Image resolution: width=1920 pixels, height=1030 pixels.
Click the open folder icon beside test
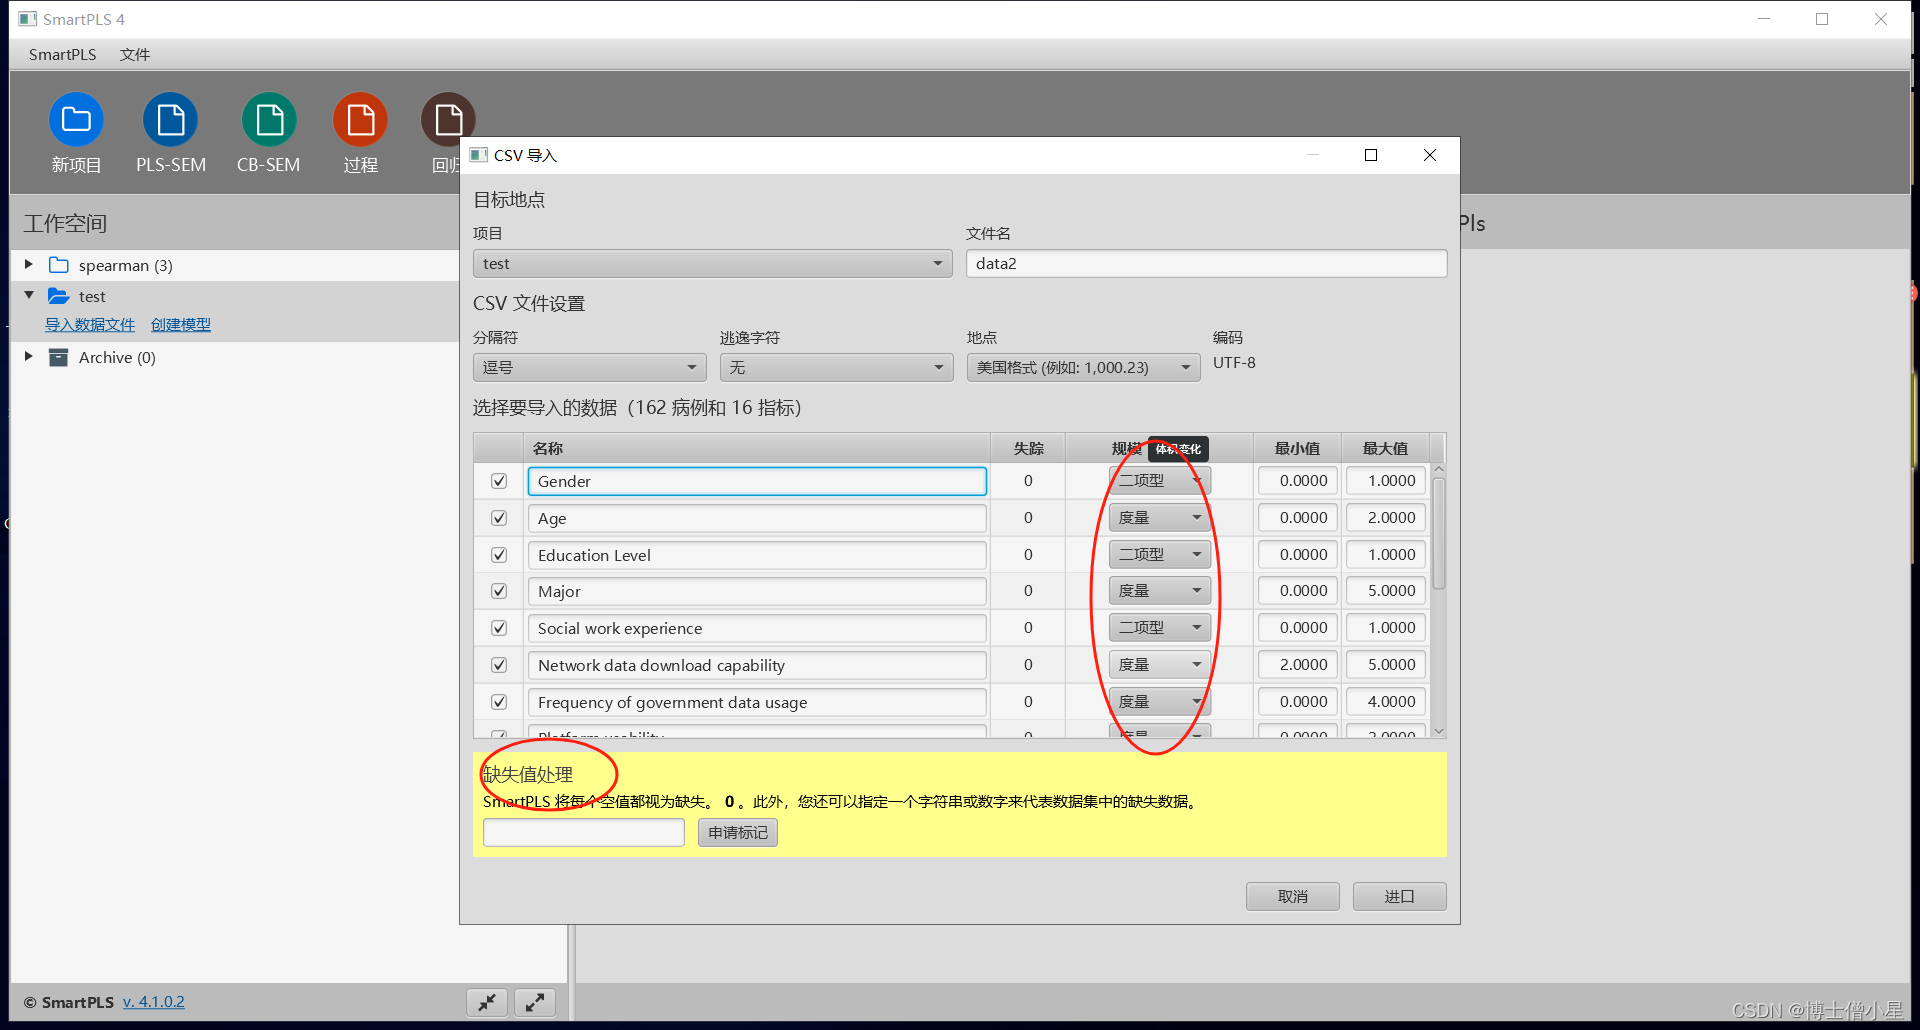coord(57,296)
